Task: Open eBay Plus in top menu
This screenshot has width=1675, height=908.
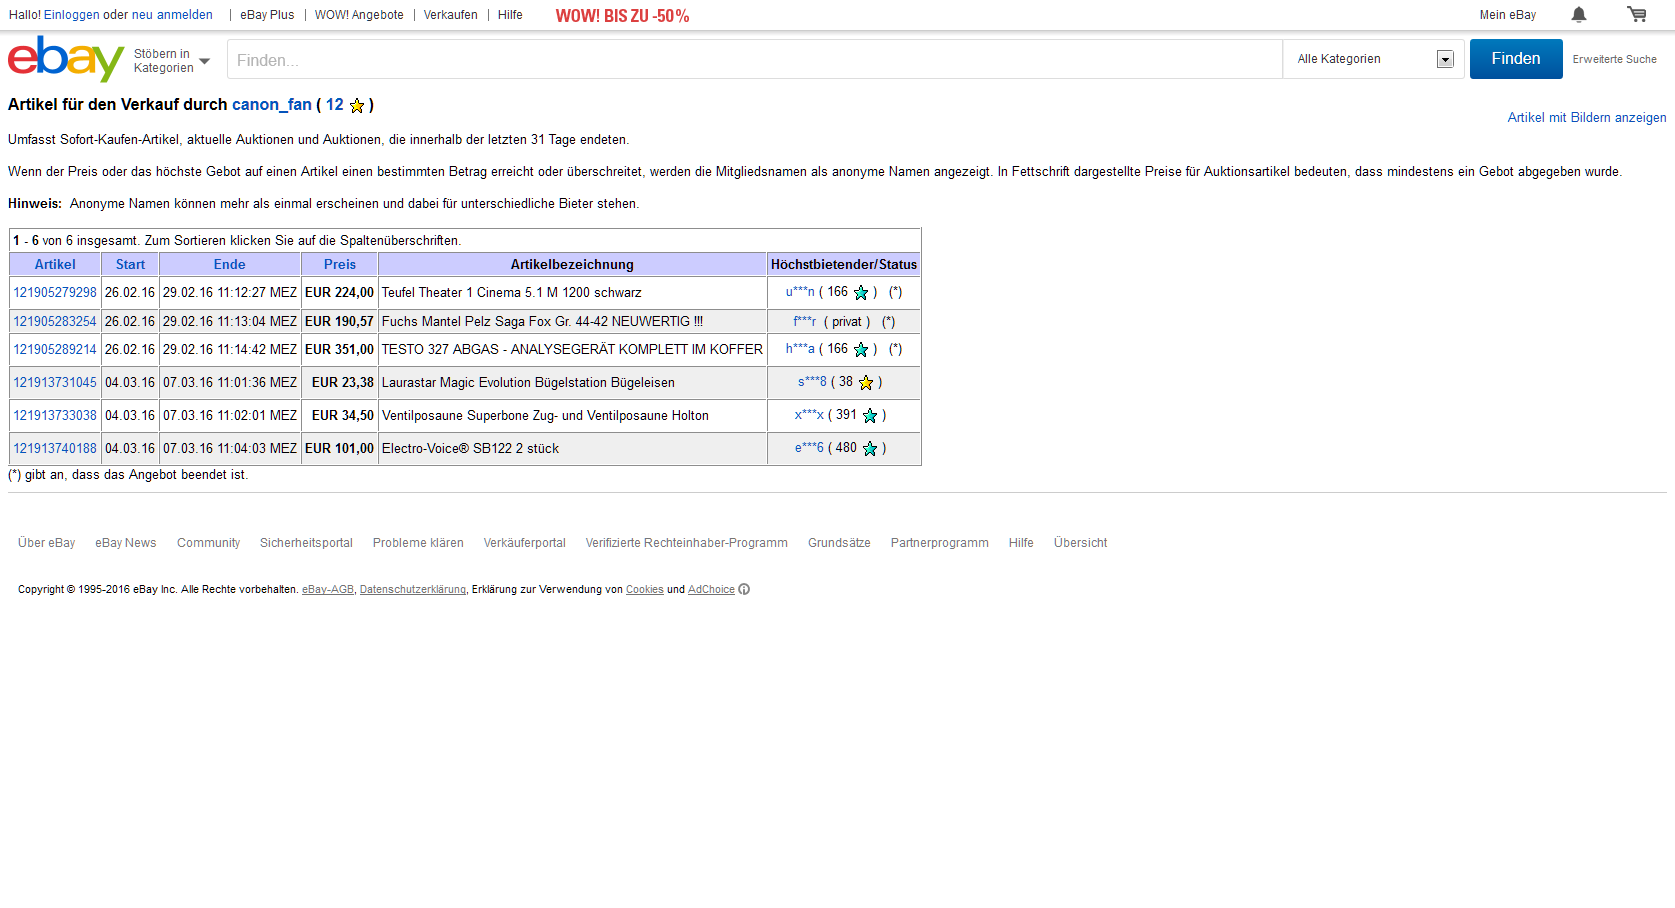Action: tap(267, 15)
